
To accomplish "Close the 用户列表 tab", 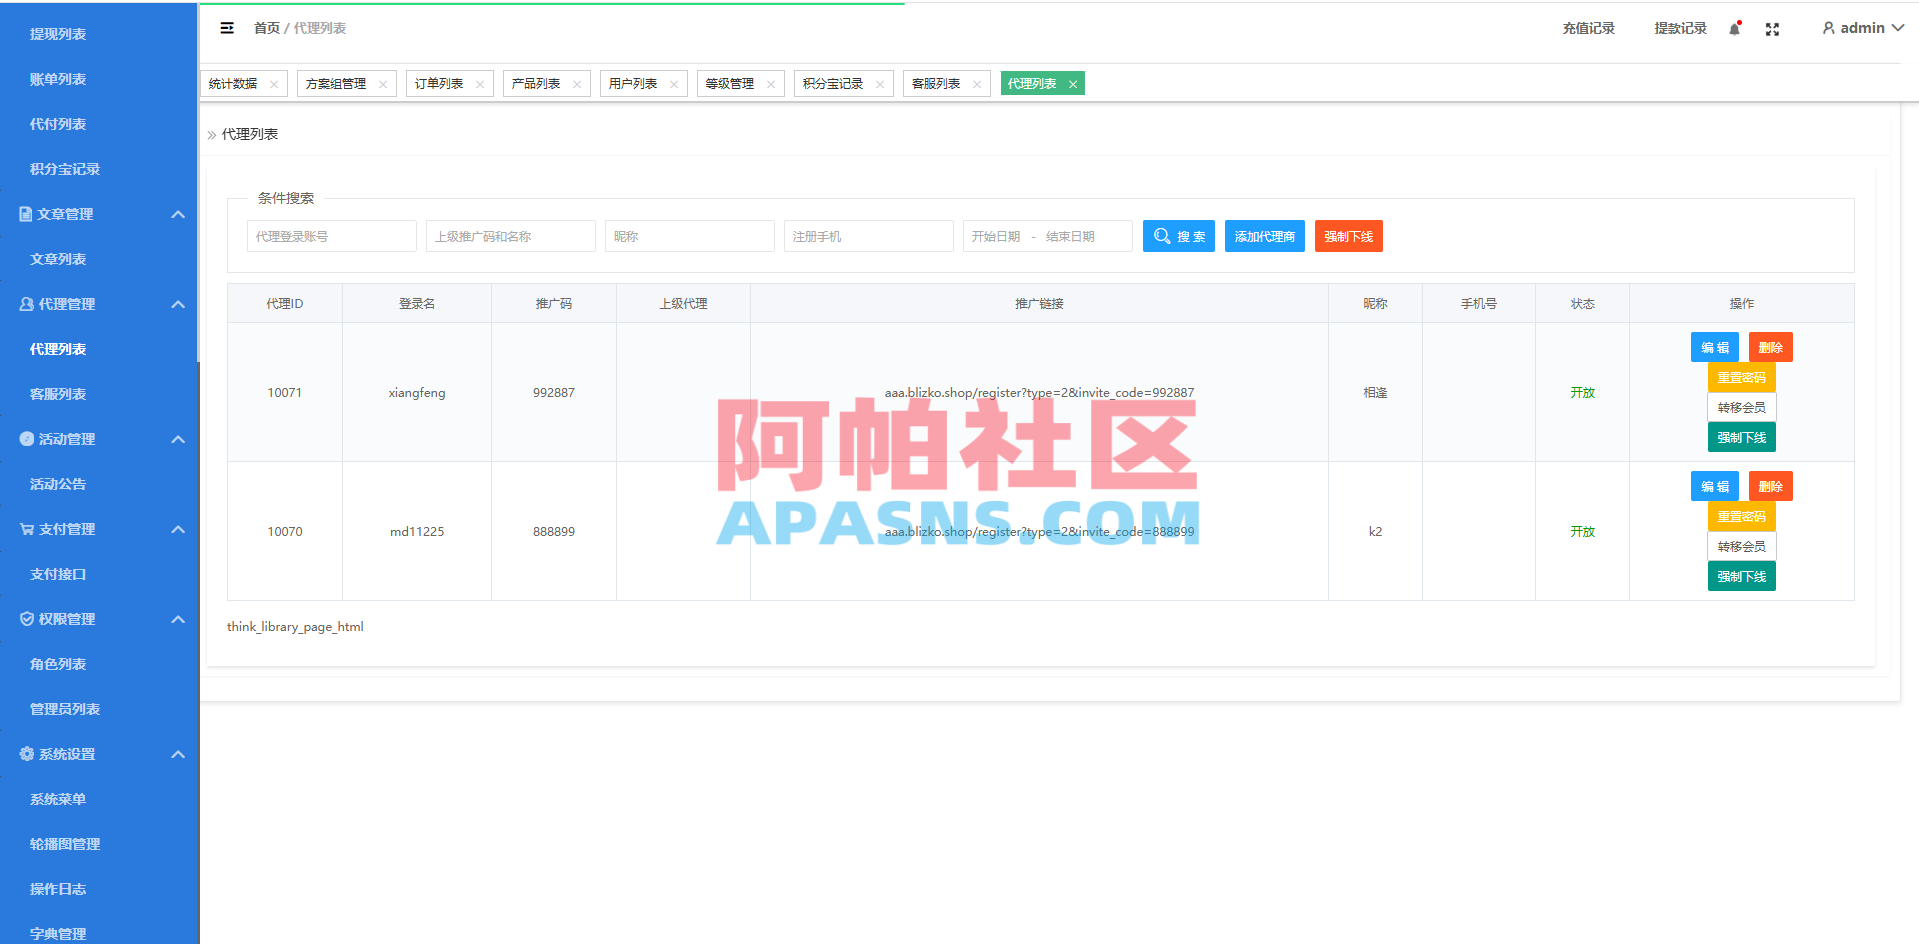I will [674, 84].
